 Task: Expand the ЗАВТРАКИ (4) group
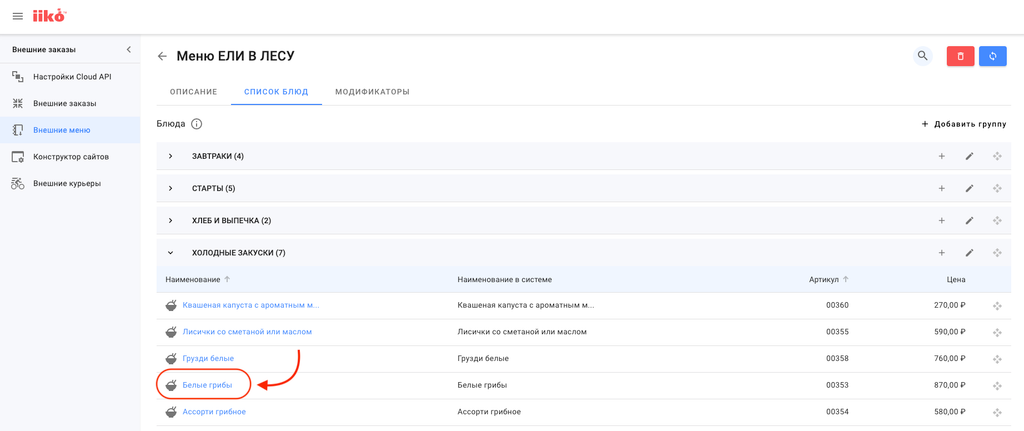[171, 156]
